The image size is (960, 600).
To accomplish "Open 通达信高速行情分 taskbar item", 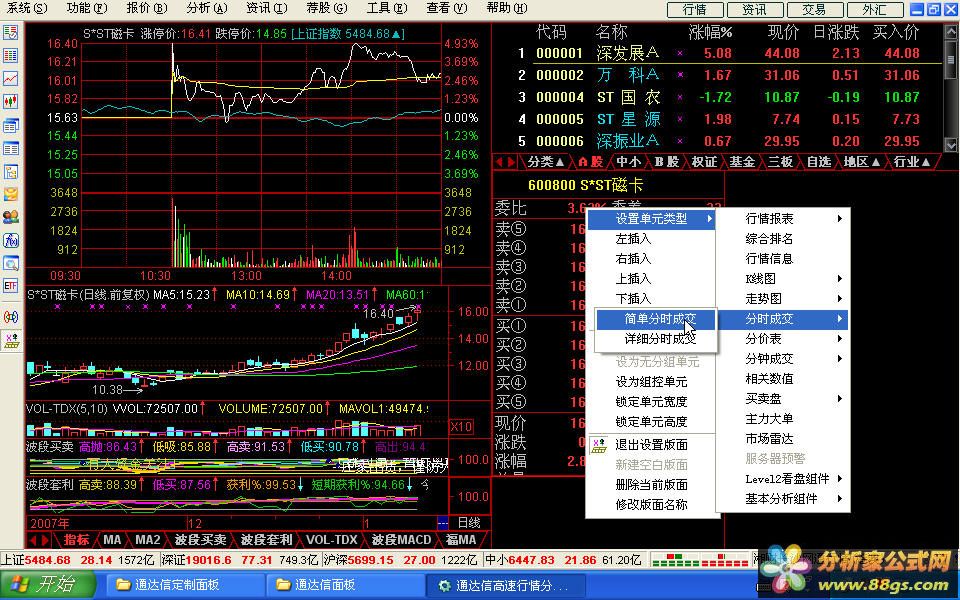I will [506, 585].
